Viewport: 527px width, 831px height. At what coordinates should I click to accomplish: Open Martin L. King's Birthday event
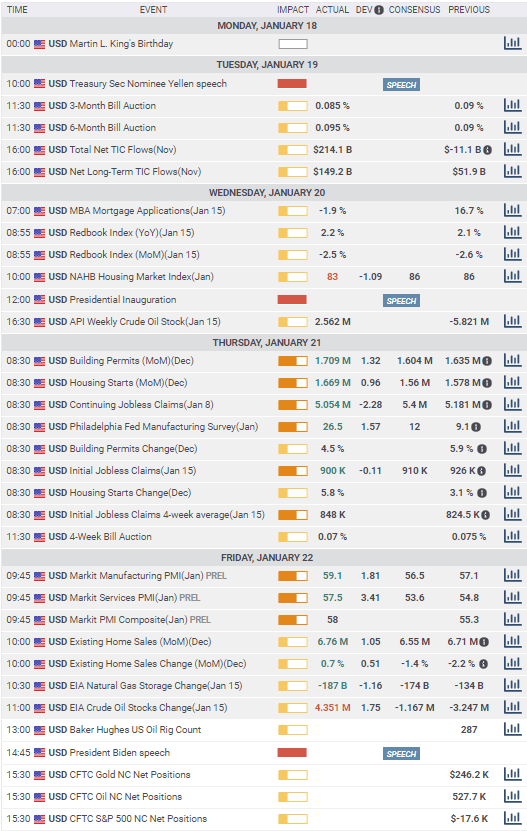pyautogui.click(x=121, y=44)
